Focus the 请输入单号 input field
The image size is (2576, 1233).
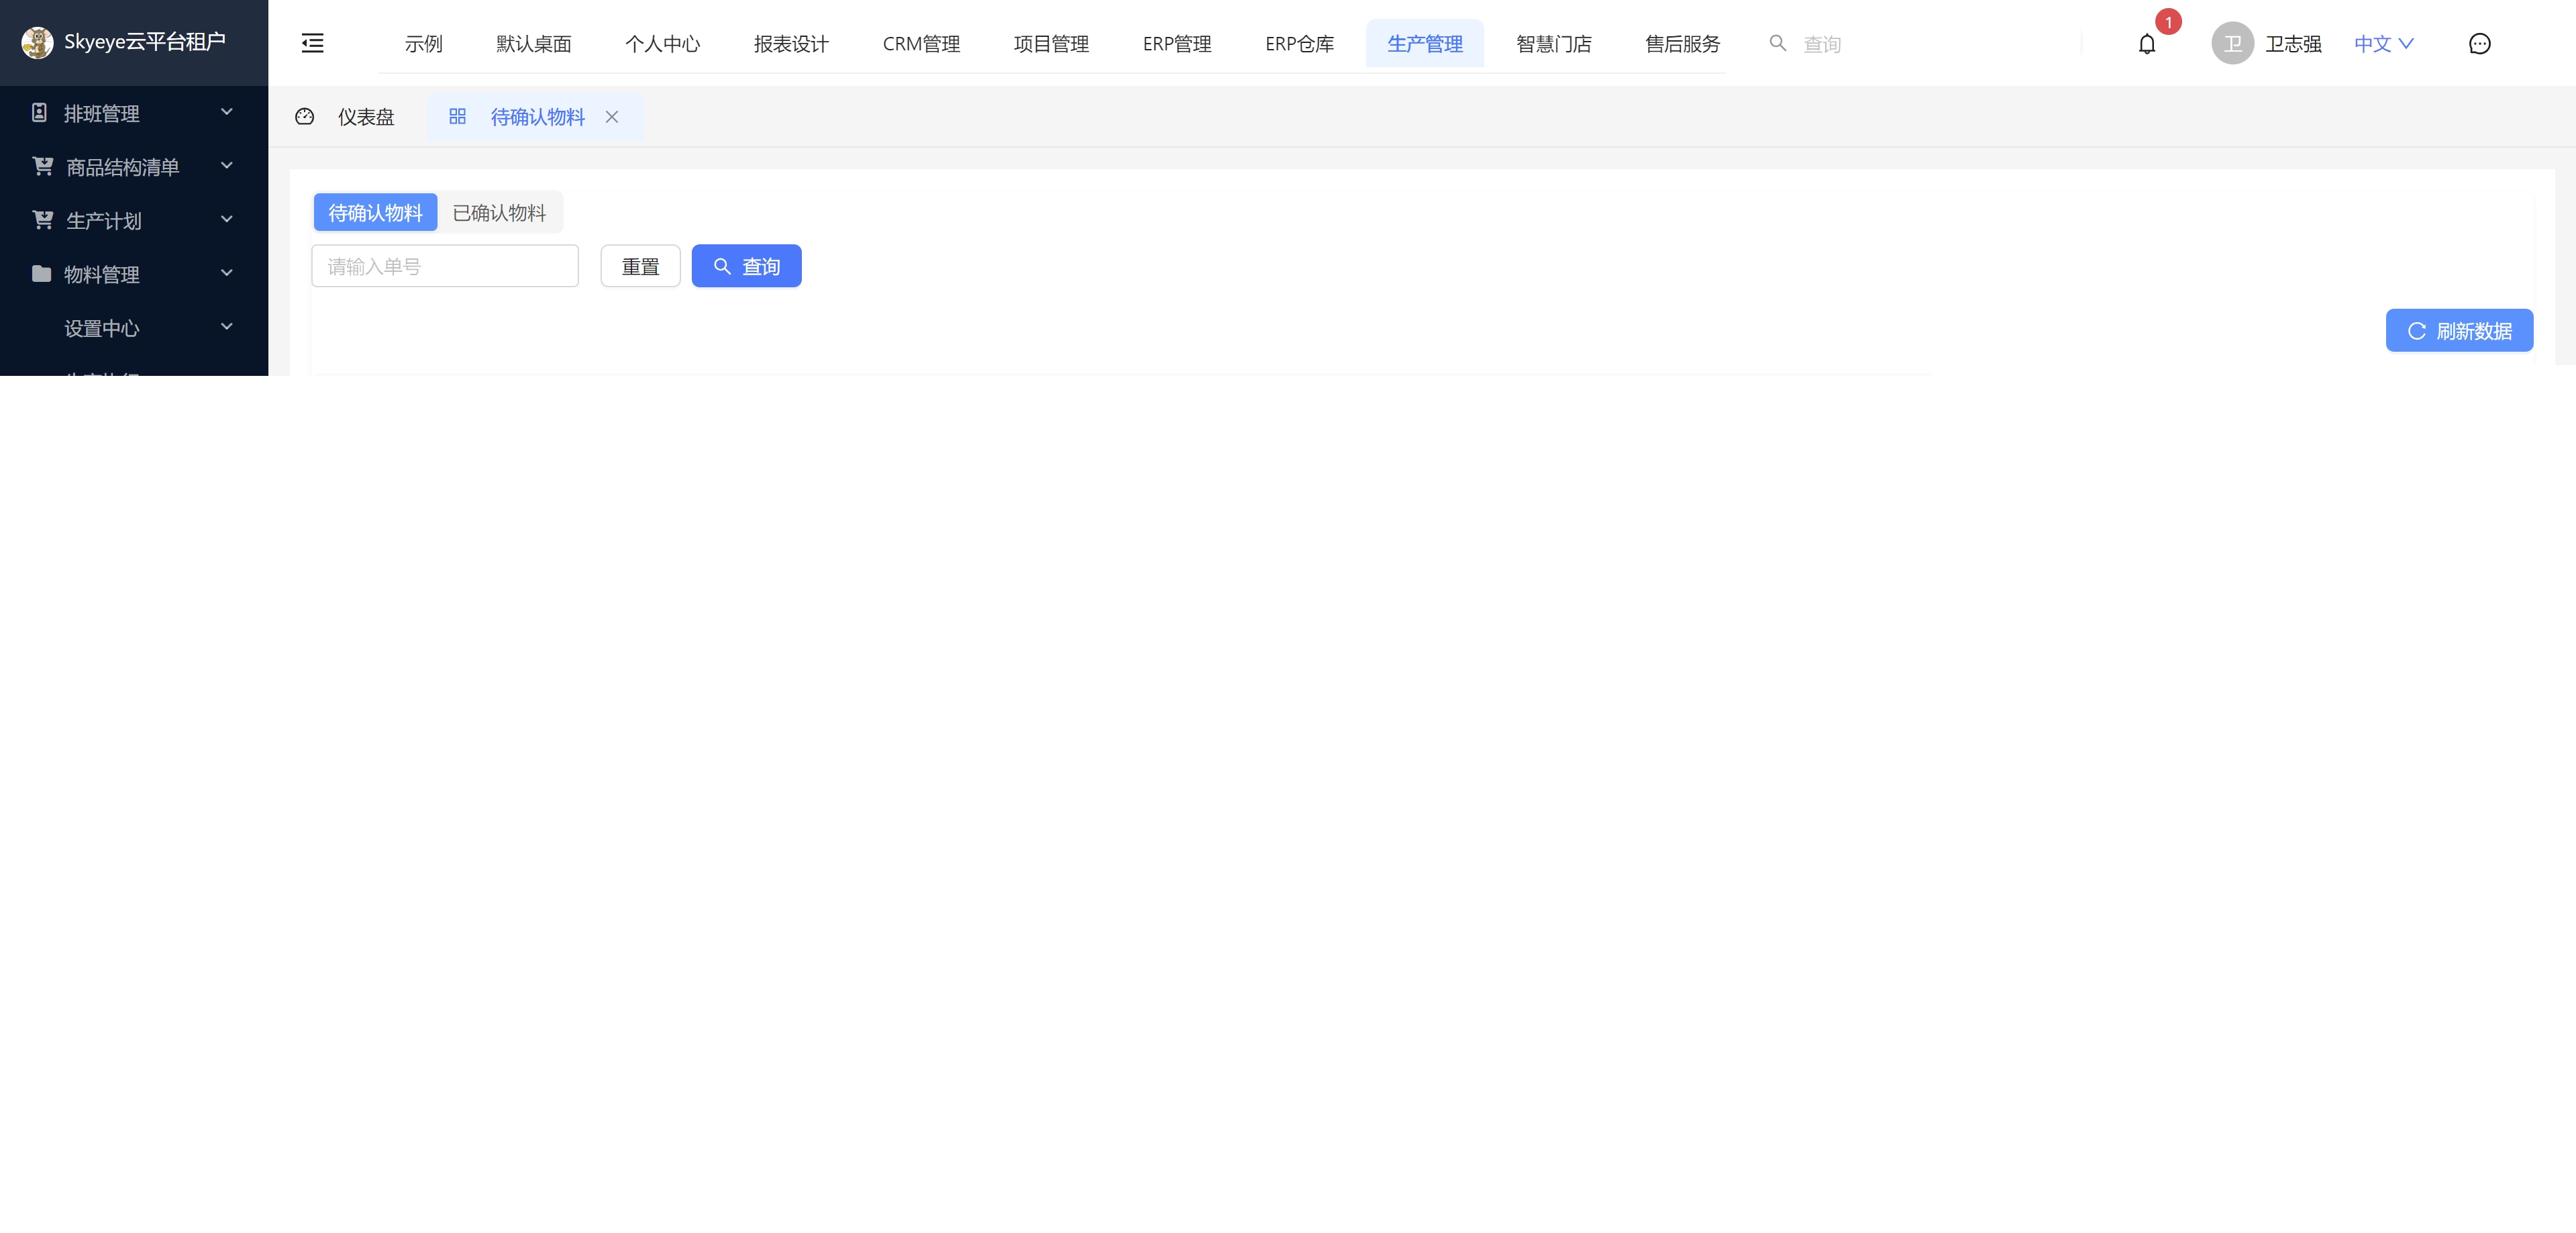click(445, 267)
